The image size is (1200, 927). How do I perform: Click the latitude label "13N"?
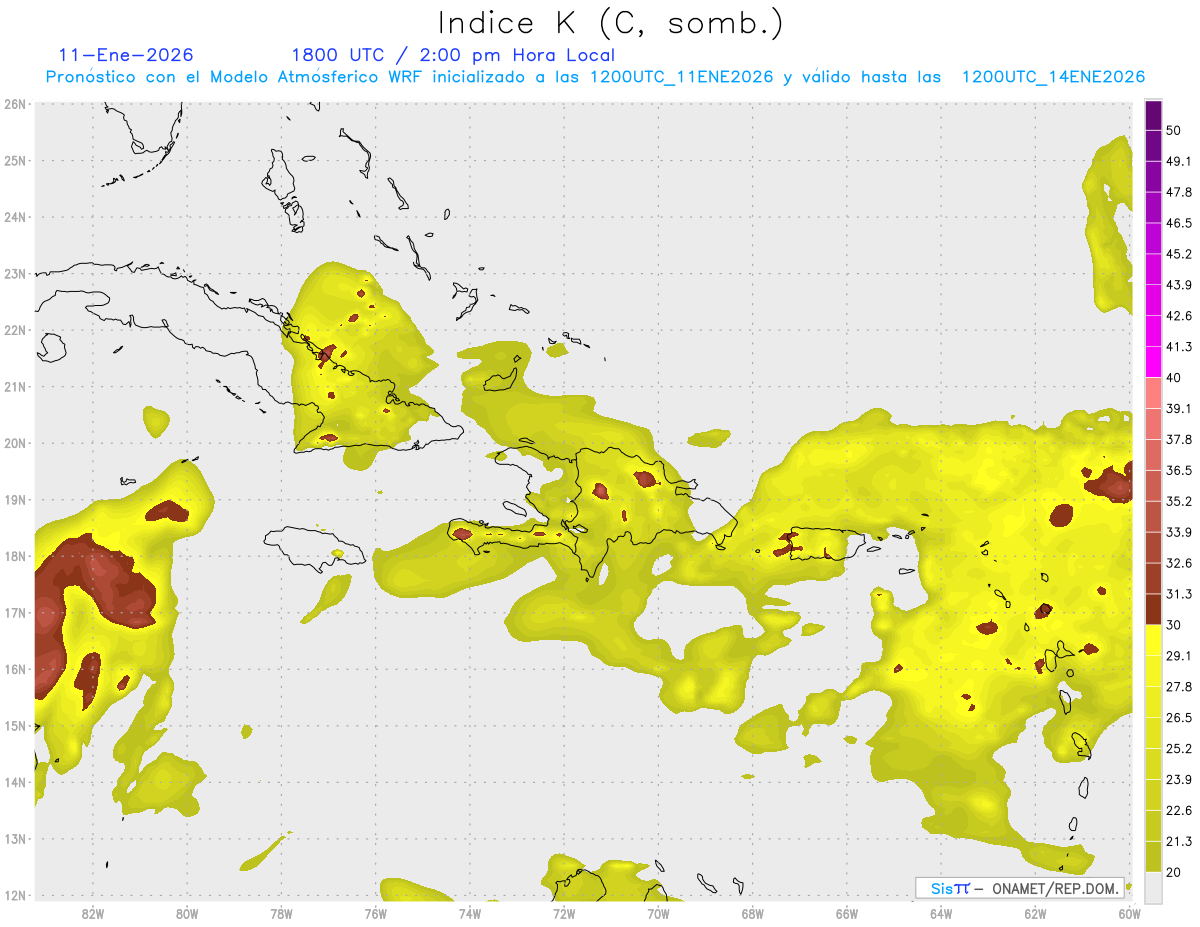pyautogui.click(x=15, y=839)
